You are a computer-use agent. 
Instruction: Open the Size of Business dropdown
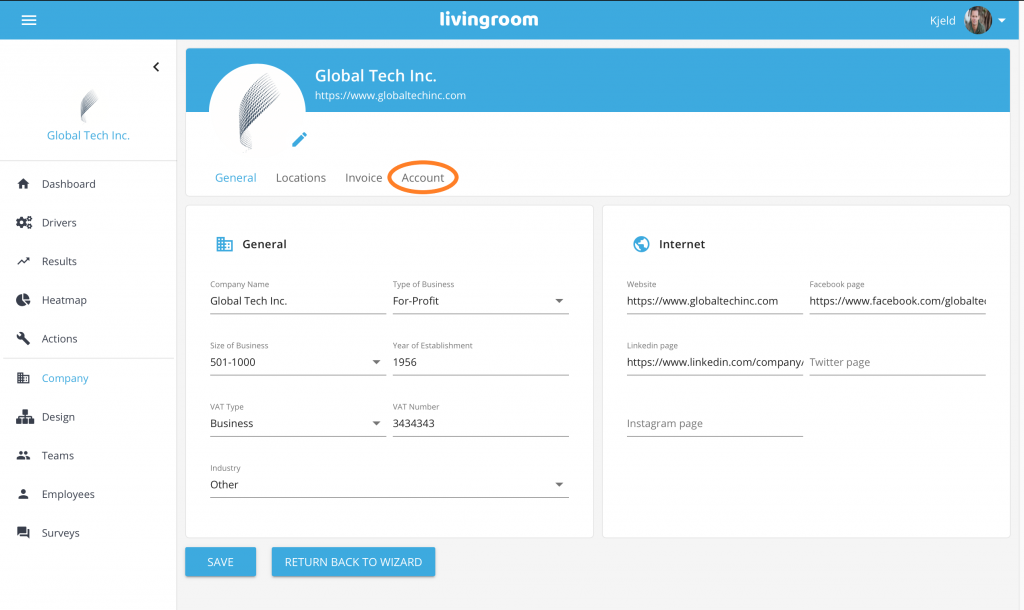[x=298, y=362]
